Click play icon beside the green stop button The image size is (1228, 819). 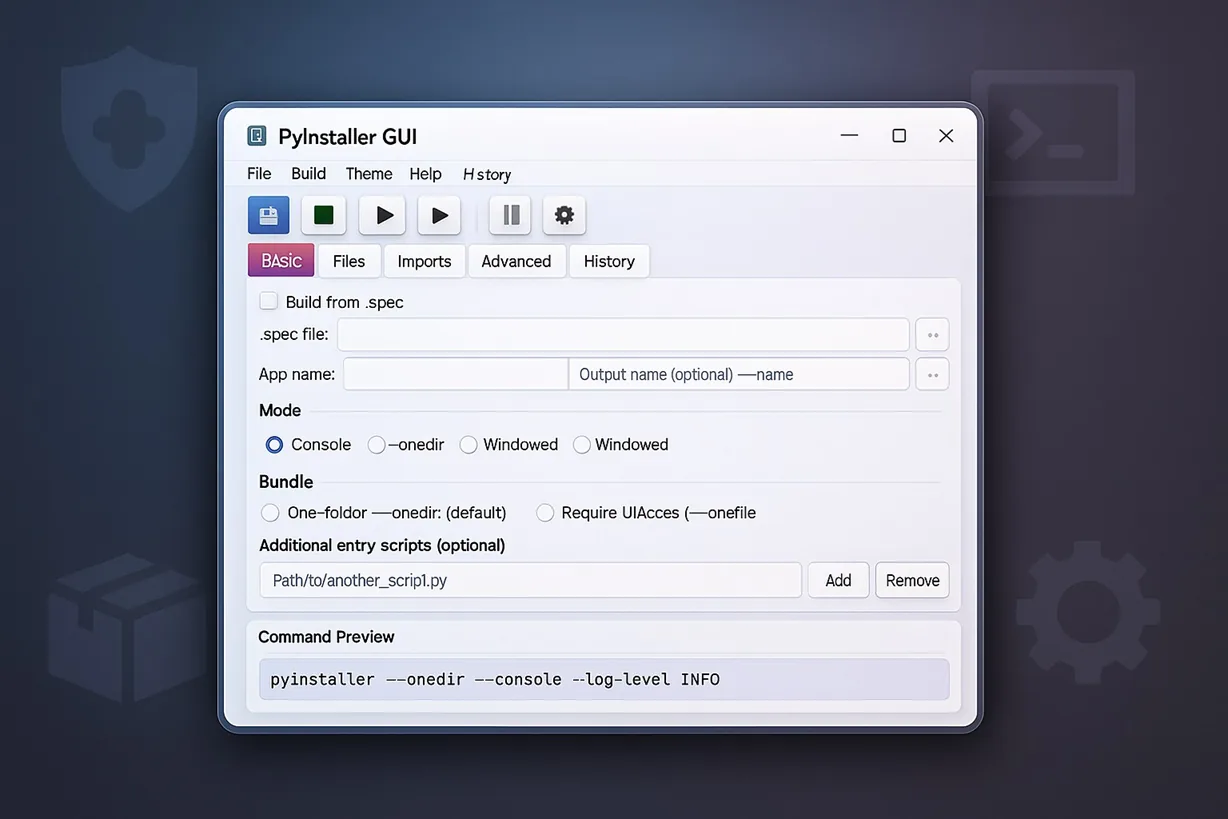[x=382, y=215]
